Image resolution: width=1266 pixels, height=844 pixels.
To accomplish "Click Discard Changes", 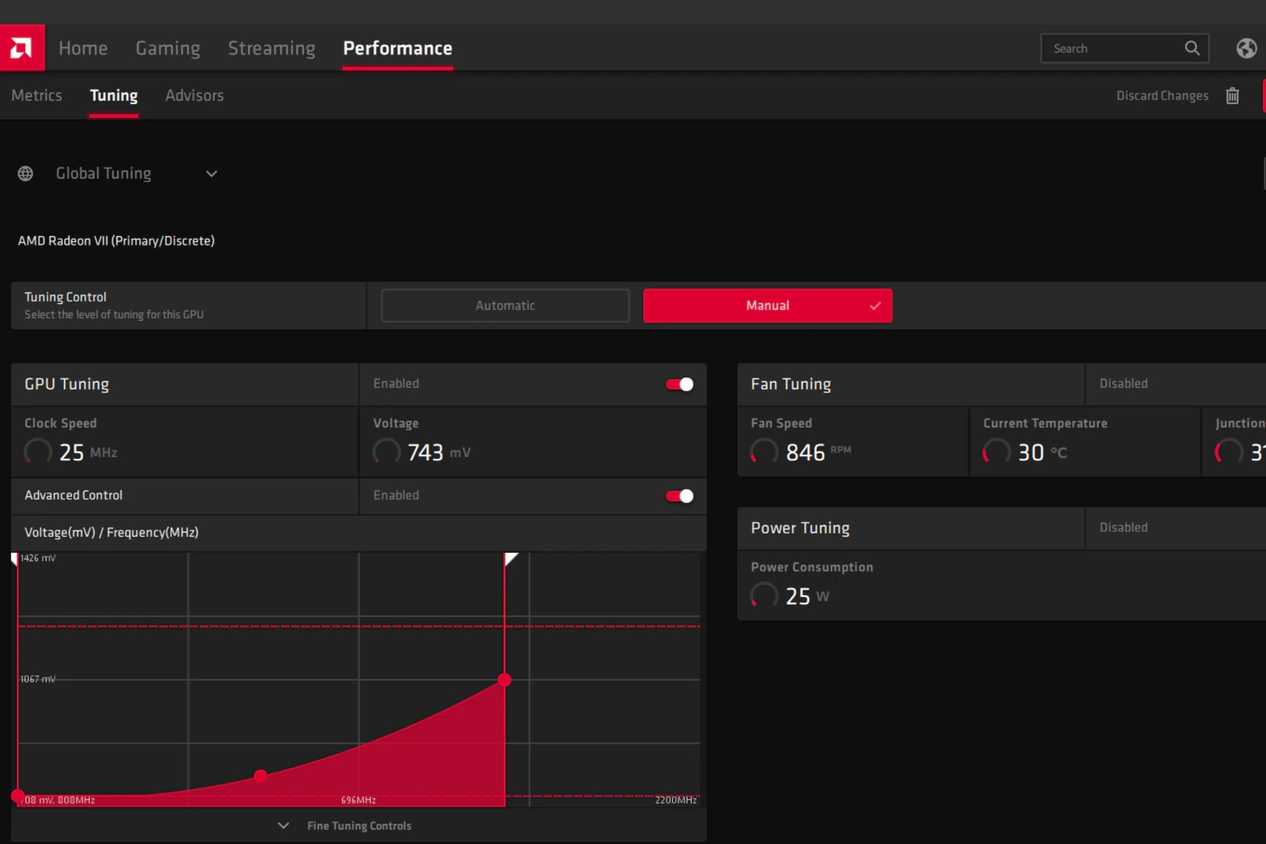I will [x=1162, y=96].
